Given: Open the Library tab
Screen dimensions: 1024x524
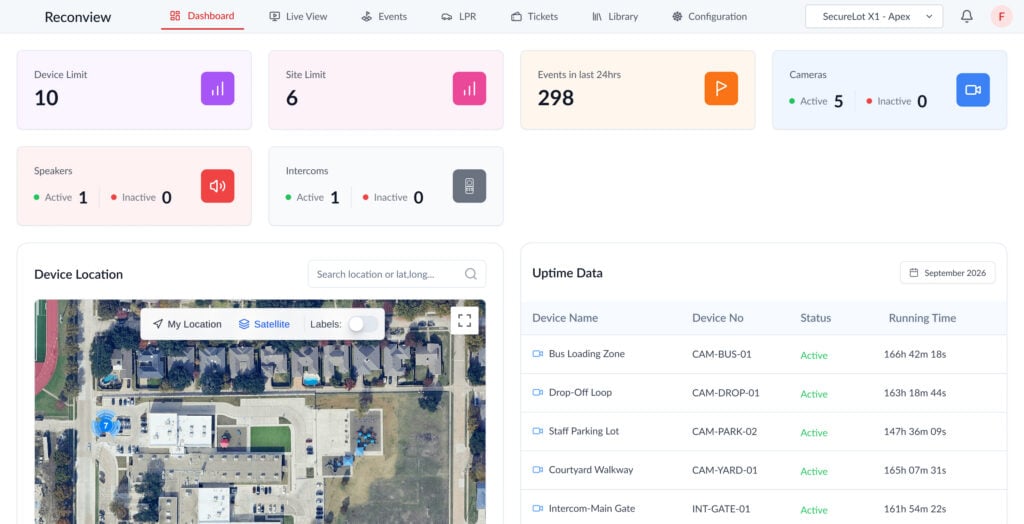Looking at the screenshot, I should tap(615, 16).
